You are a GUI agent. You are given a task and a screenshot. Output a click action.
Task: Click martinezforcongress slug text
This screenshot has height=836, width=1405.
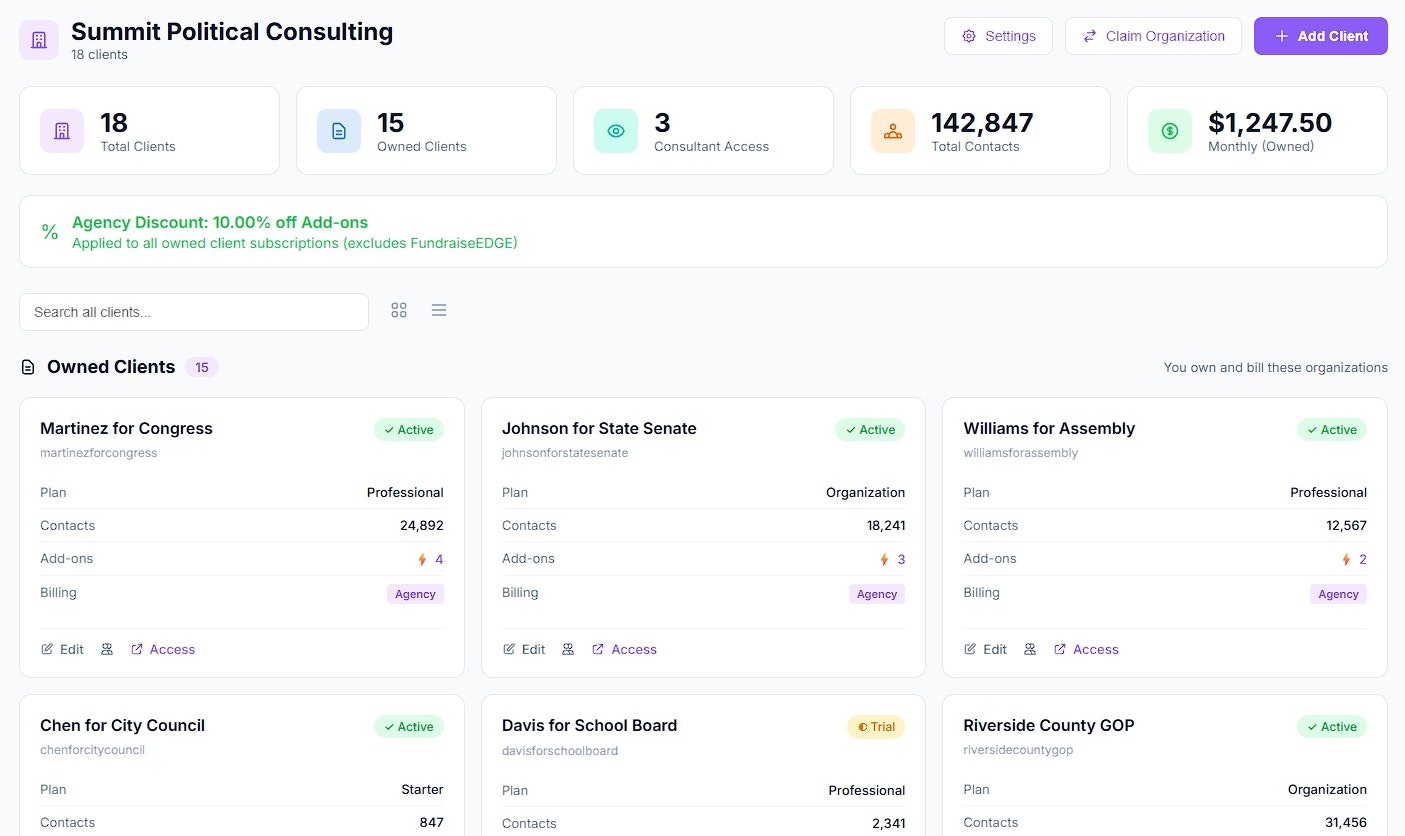click(99, 453)
